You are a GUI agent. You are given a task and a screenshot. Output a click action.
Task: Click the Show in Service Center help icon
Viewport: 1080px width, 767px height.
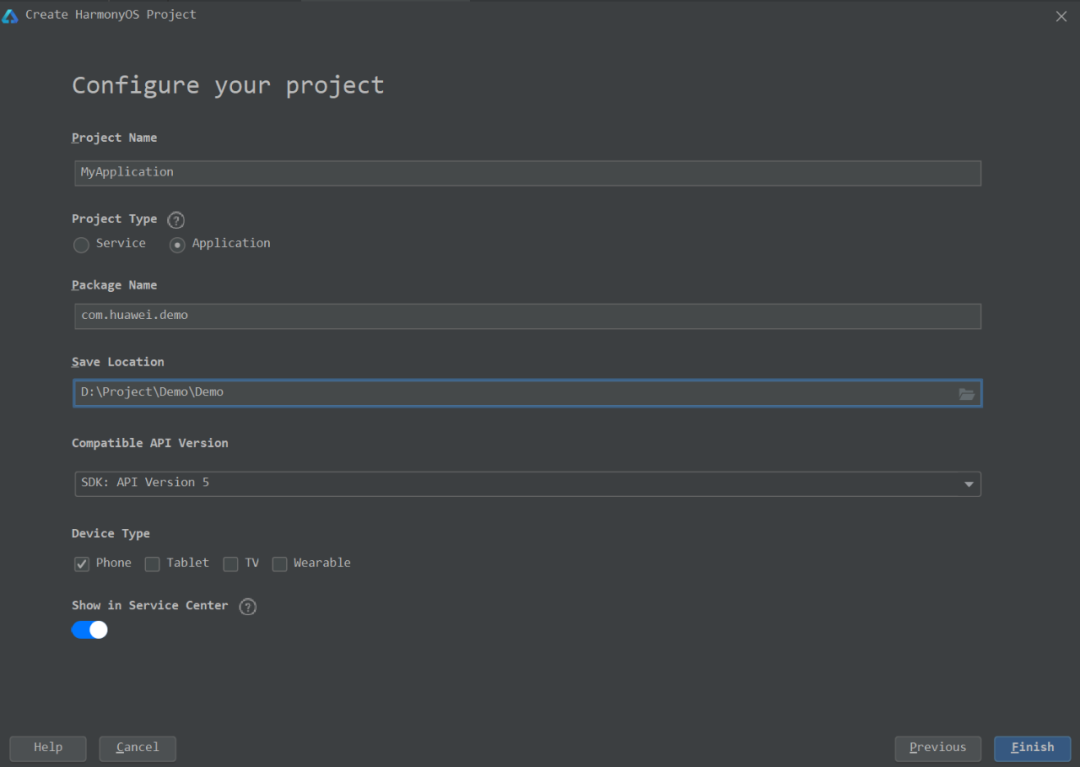pyautogui.click(x=248, y=607)
